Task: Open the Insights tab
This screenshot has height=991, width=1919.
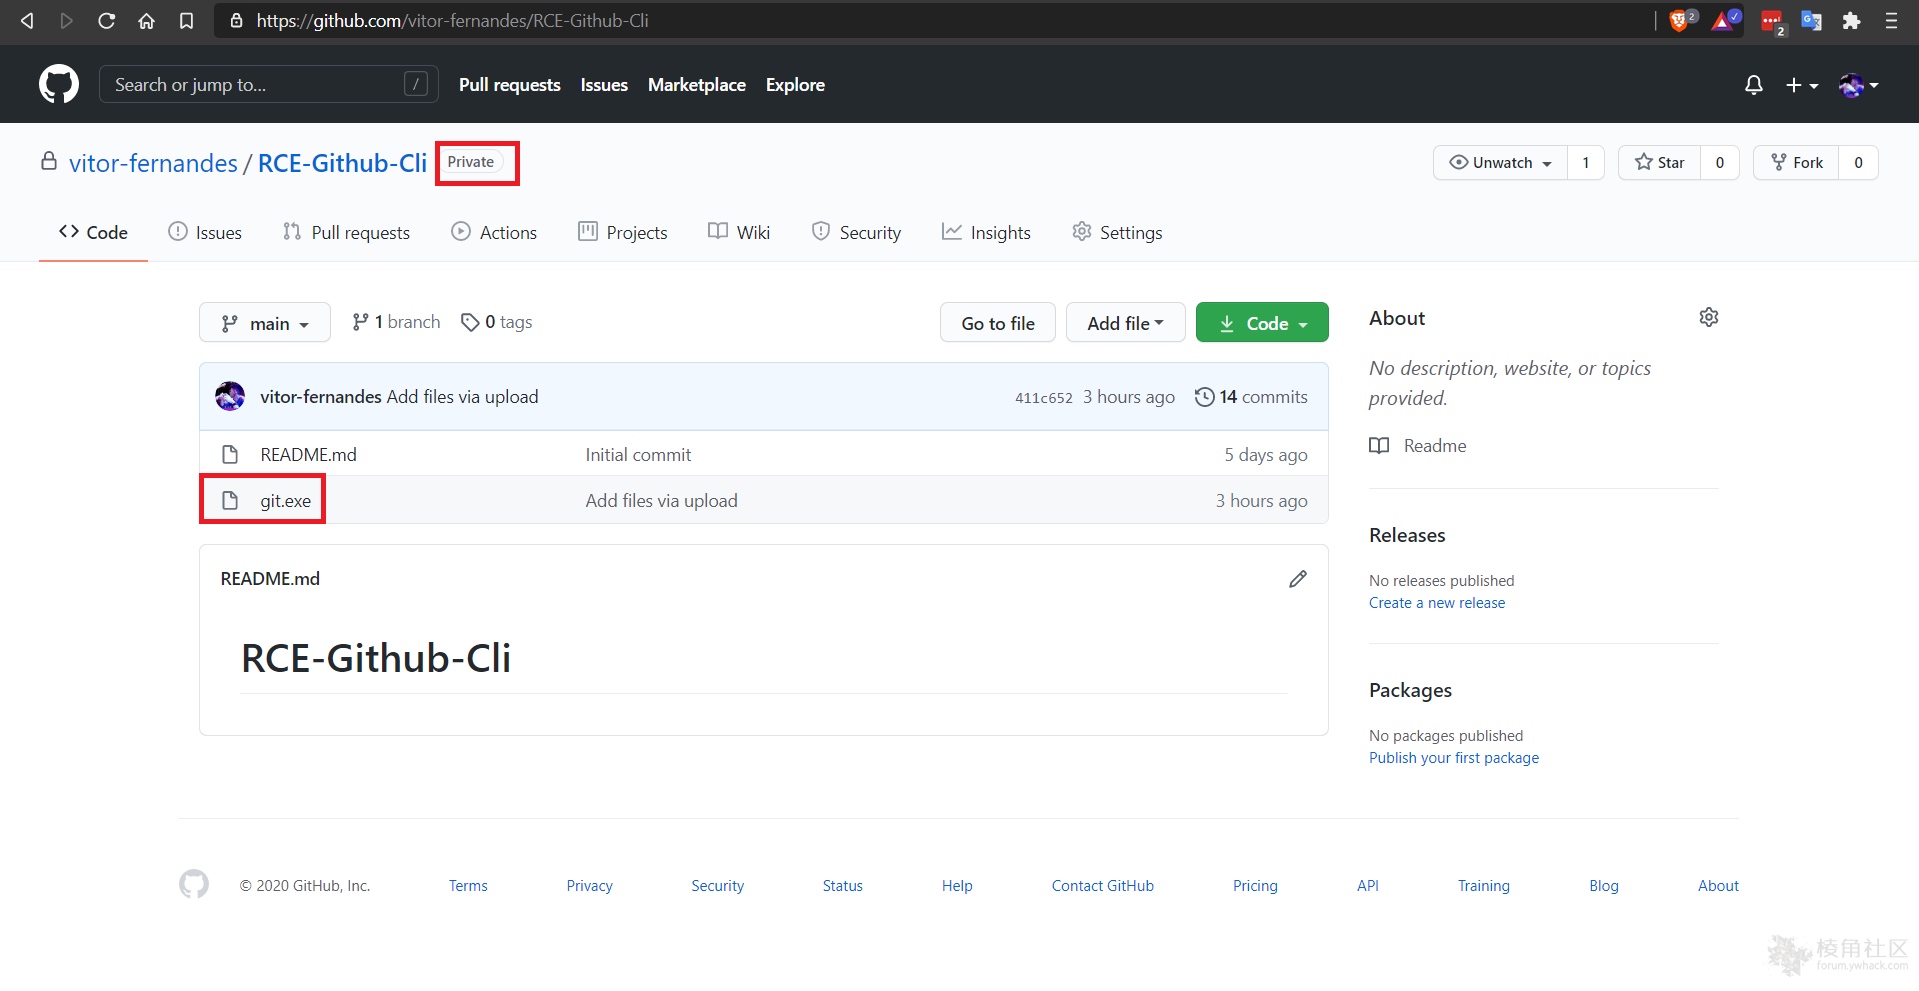Action: 986,233
